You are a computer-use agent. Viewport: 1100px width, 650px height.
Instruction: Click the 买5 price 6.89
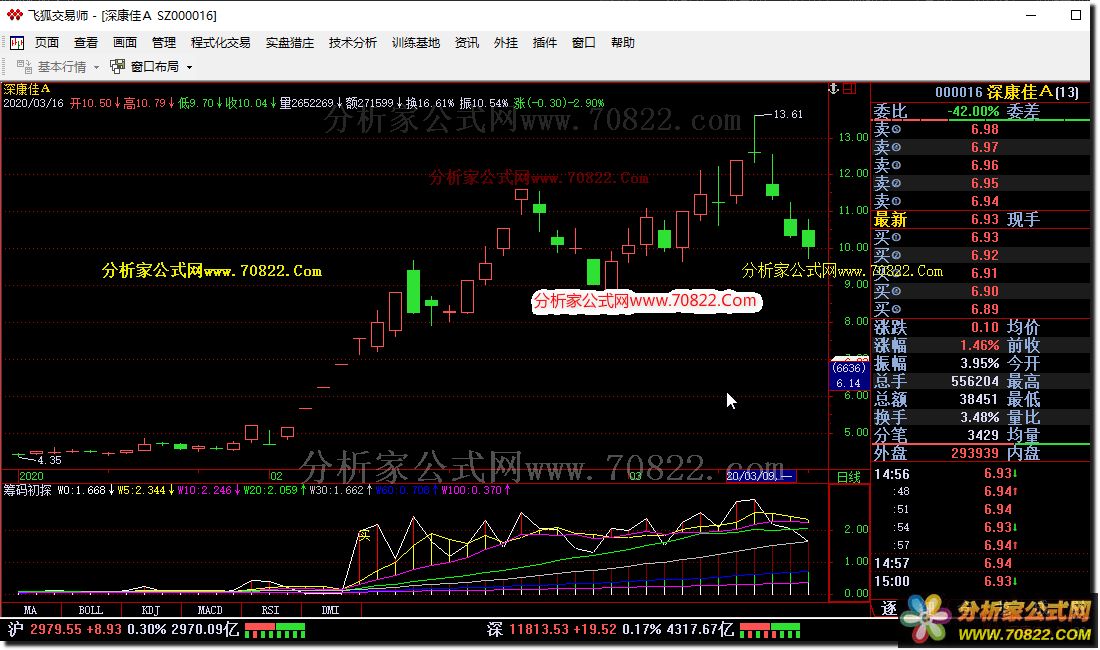click(x=984, y=309)
